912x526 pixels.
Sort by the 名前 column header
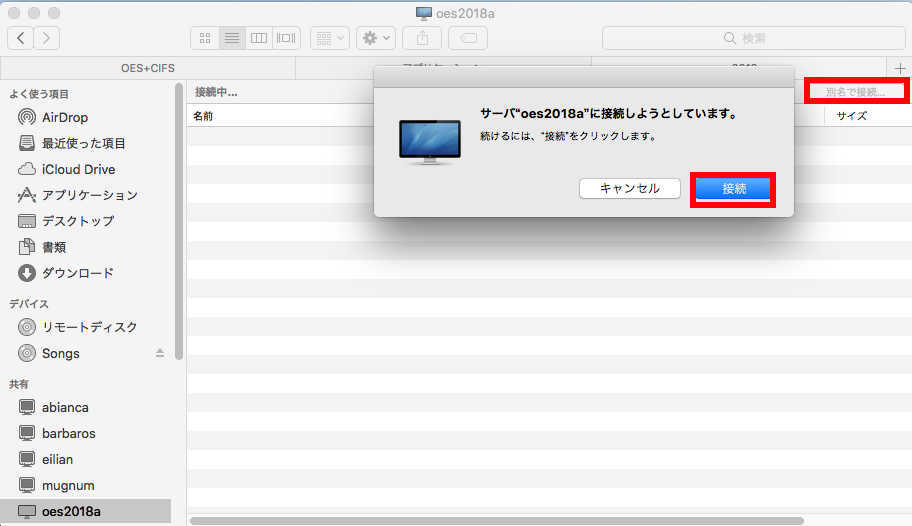203,116
